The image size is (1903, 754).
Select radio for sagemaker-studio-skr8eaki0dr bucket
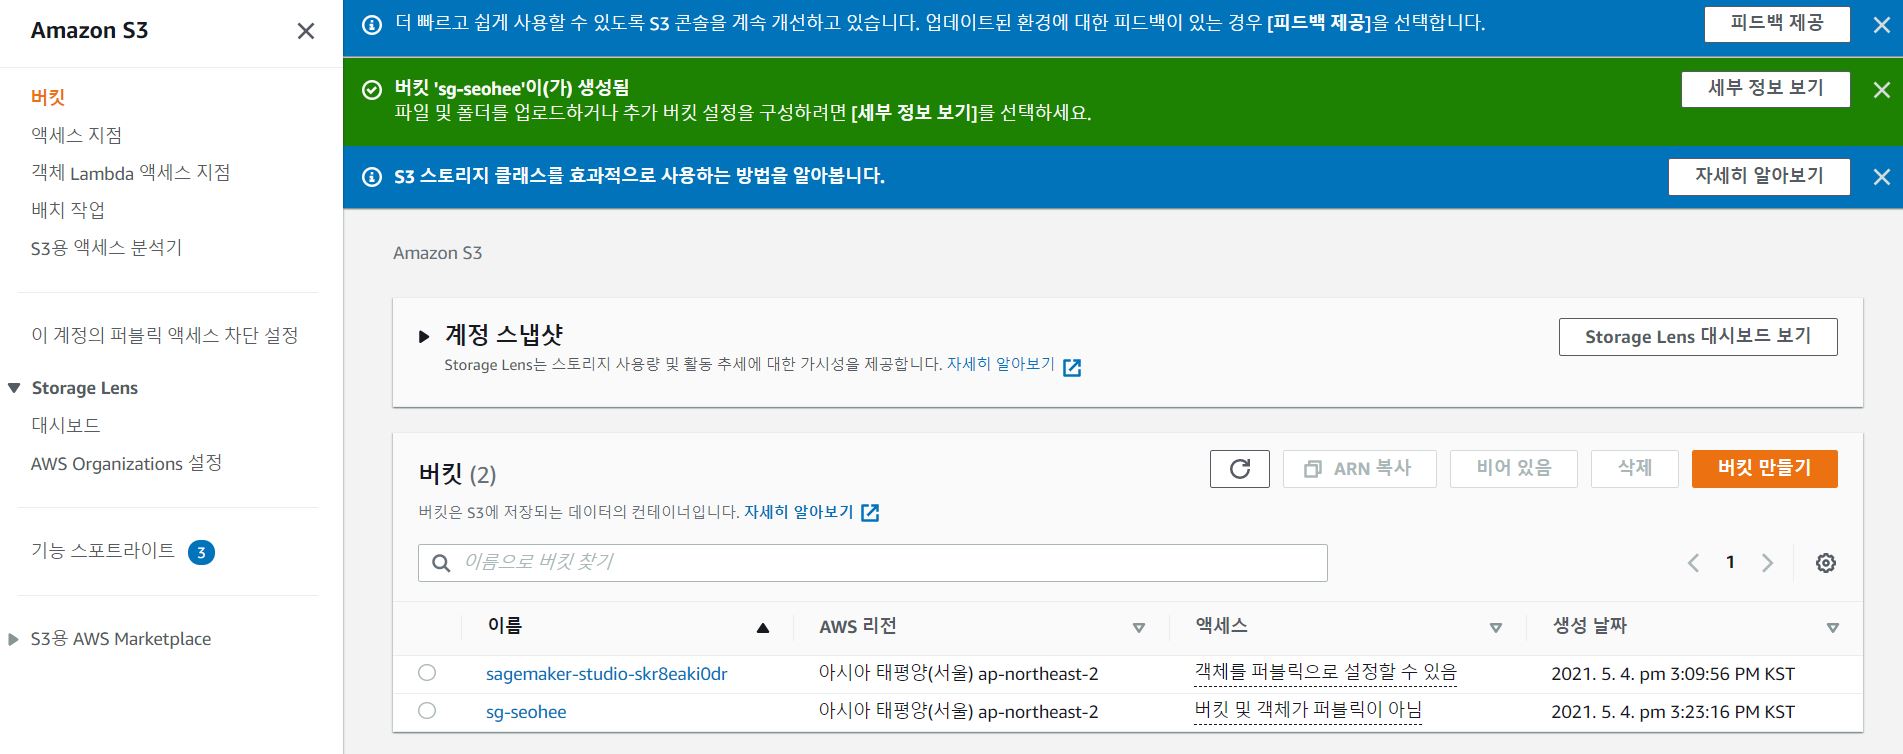coord(427,673)
